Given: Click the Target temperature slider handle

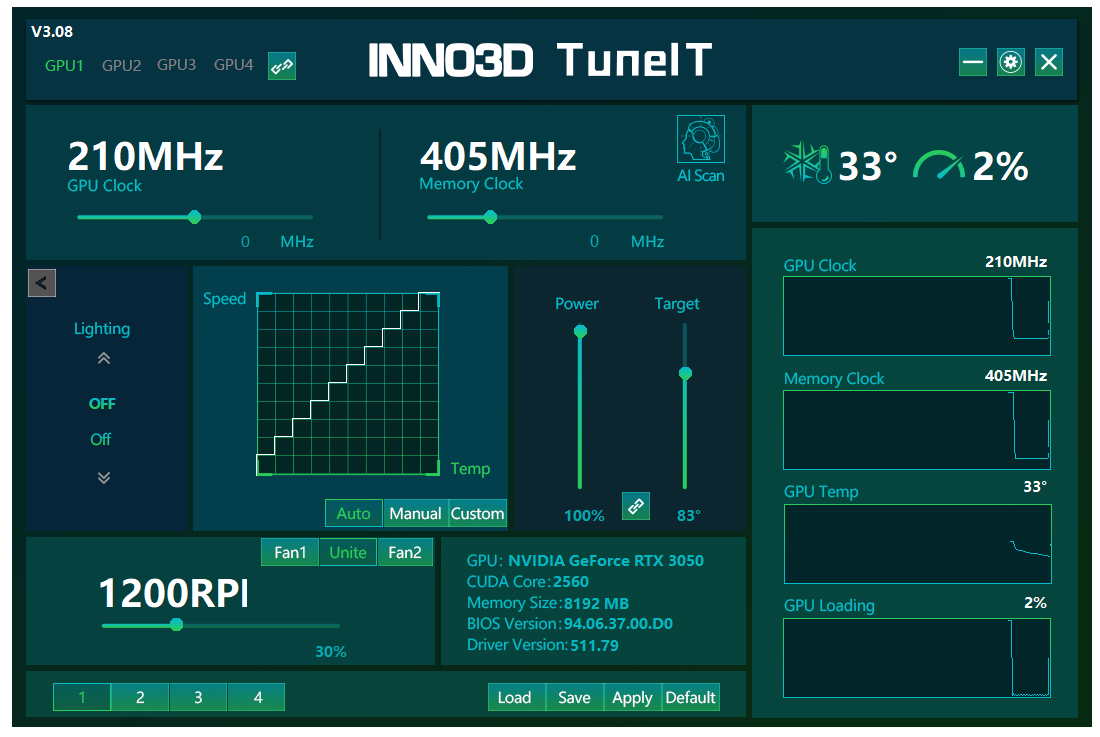Looking at the screenshot, I should [685, 373].
